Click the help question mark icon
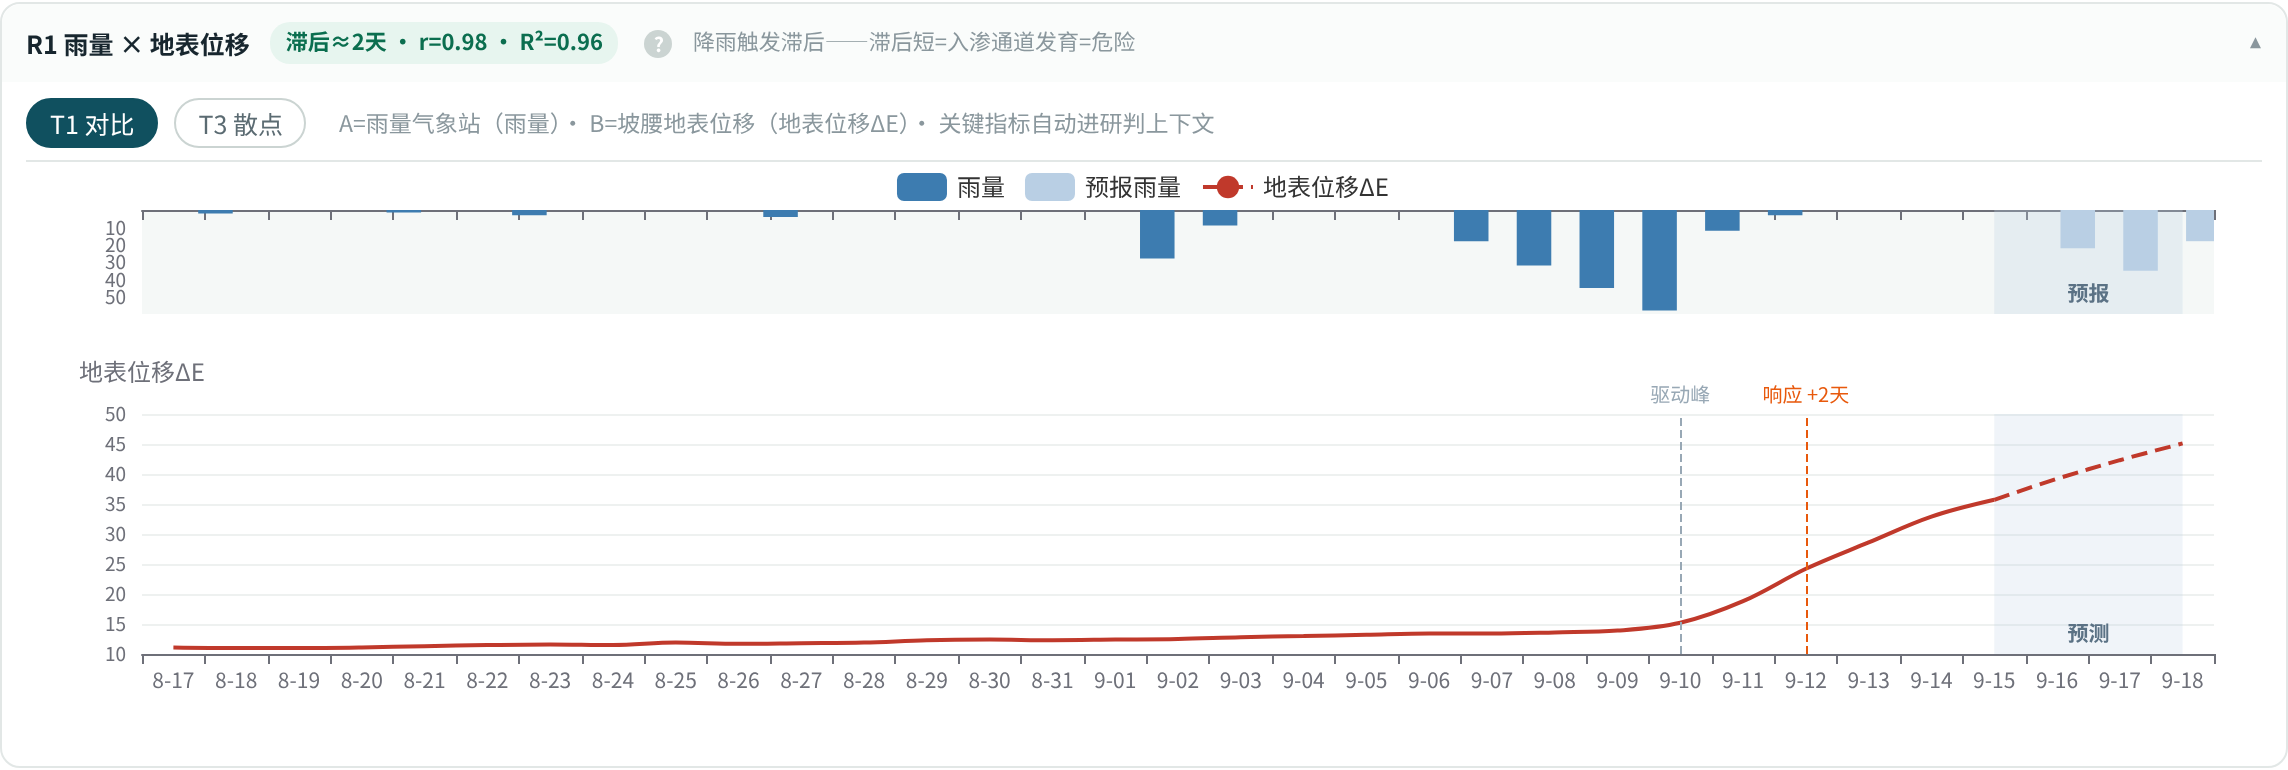This screenshot has height=770, width=2288. point(657,44)
